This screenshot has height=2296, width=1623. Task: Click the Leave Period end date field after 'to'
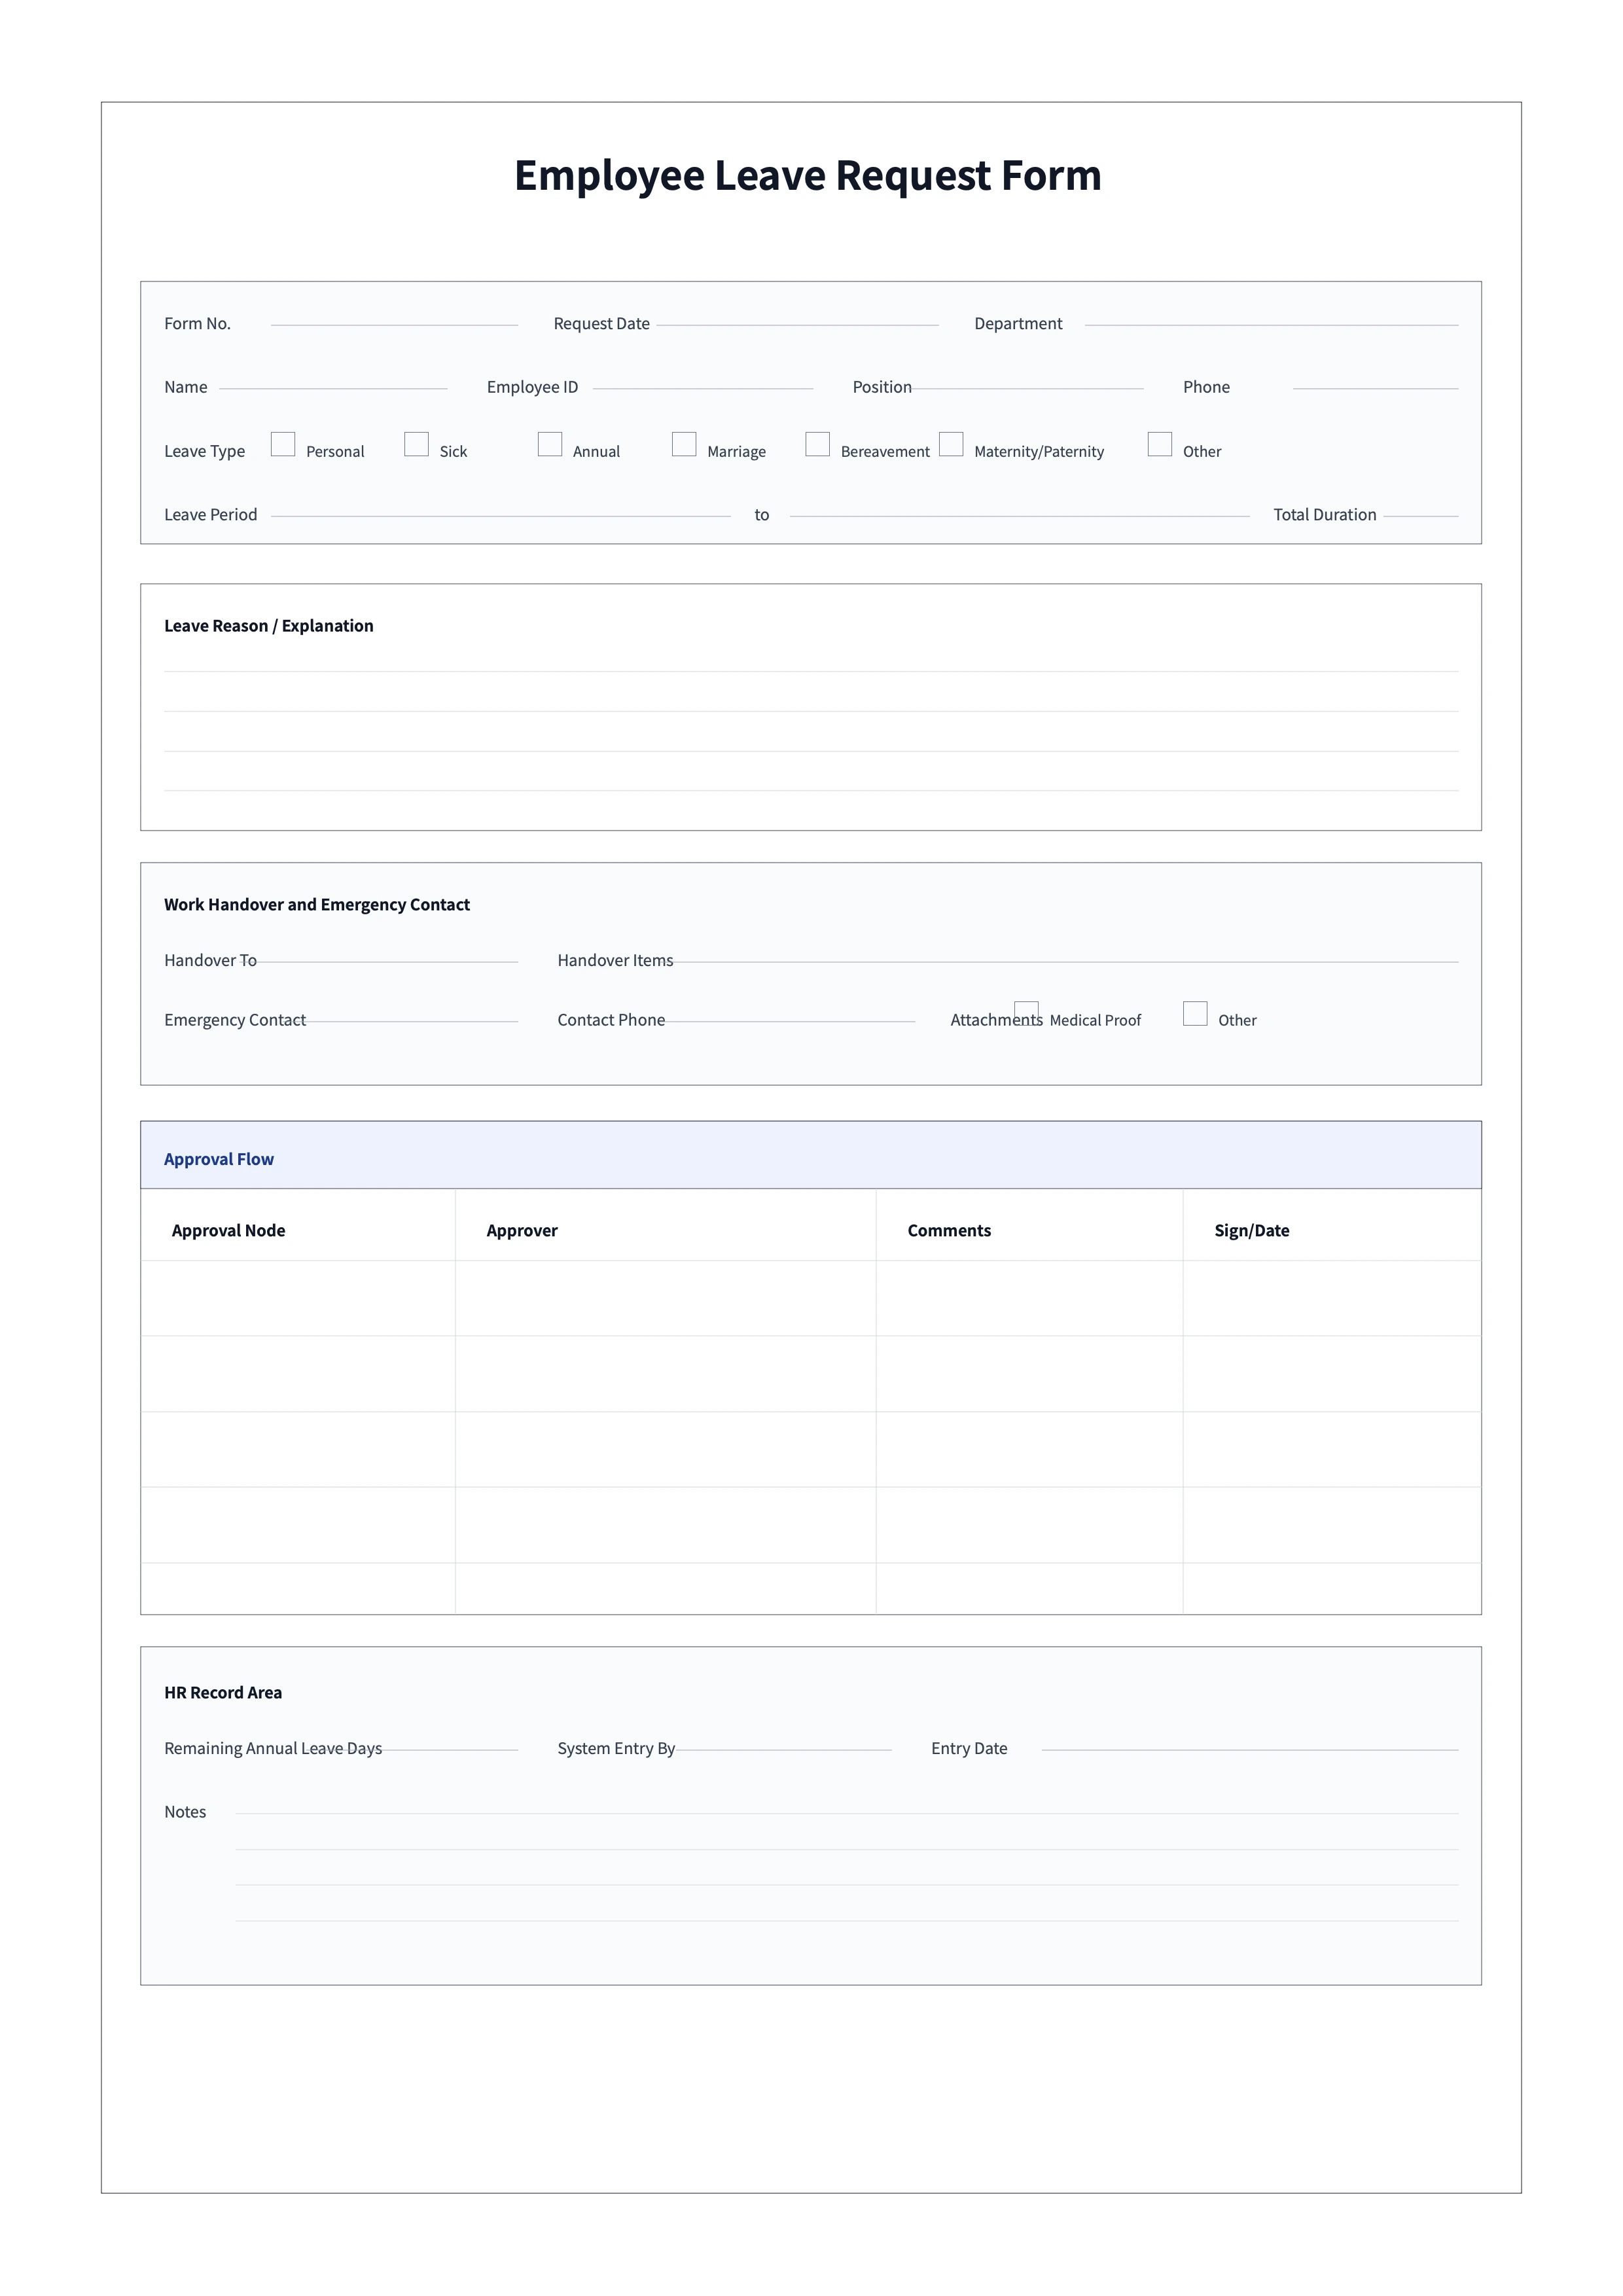click(x=1019, y=515)
